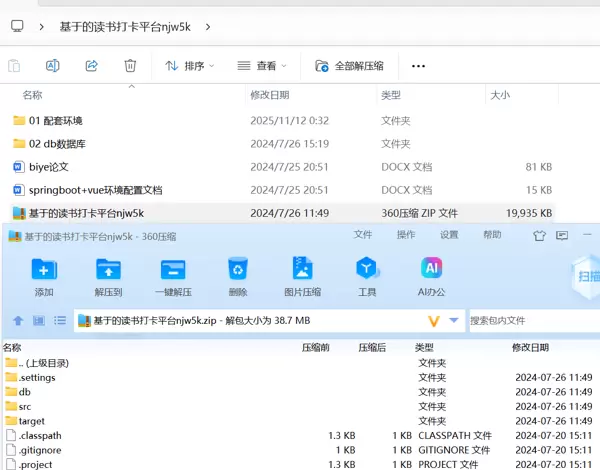This screenshot has width=600, height=470.
Task: Expand the 排序 (Sort) dropdown
Action: point(190,66)
